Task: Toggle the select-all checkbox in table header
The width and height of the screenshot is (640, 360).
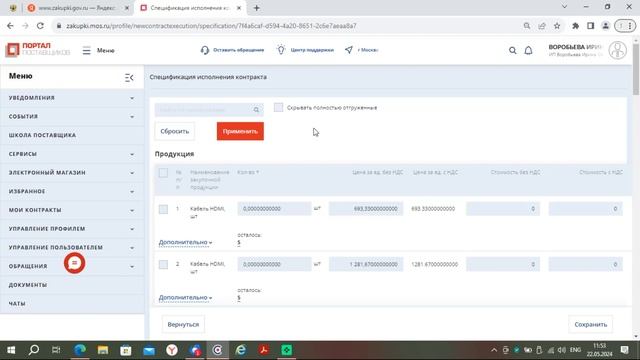Action: tap(163, 173)
